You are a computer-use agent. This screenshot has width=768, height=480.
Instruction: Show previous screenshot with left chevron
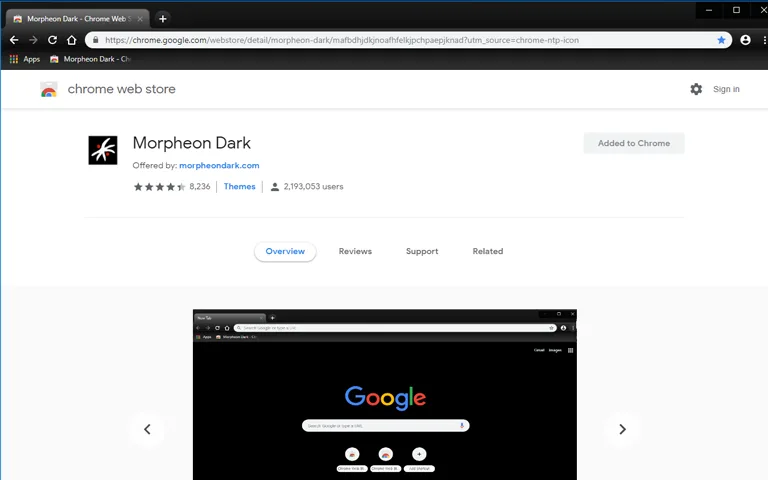click(147, 430)
